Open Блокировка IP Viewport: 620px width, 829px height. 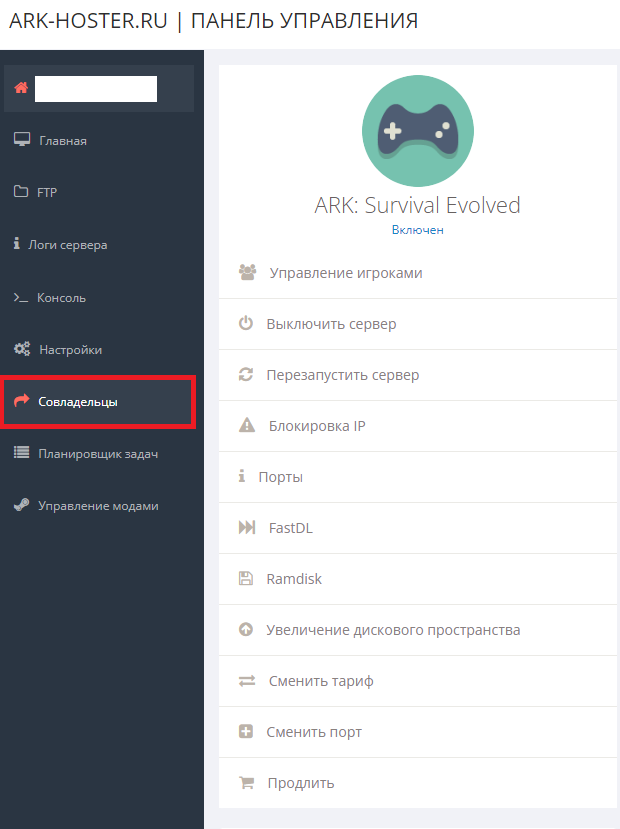[418, 426]
